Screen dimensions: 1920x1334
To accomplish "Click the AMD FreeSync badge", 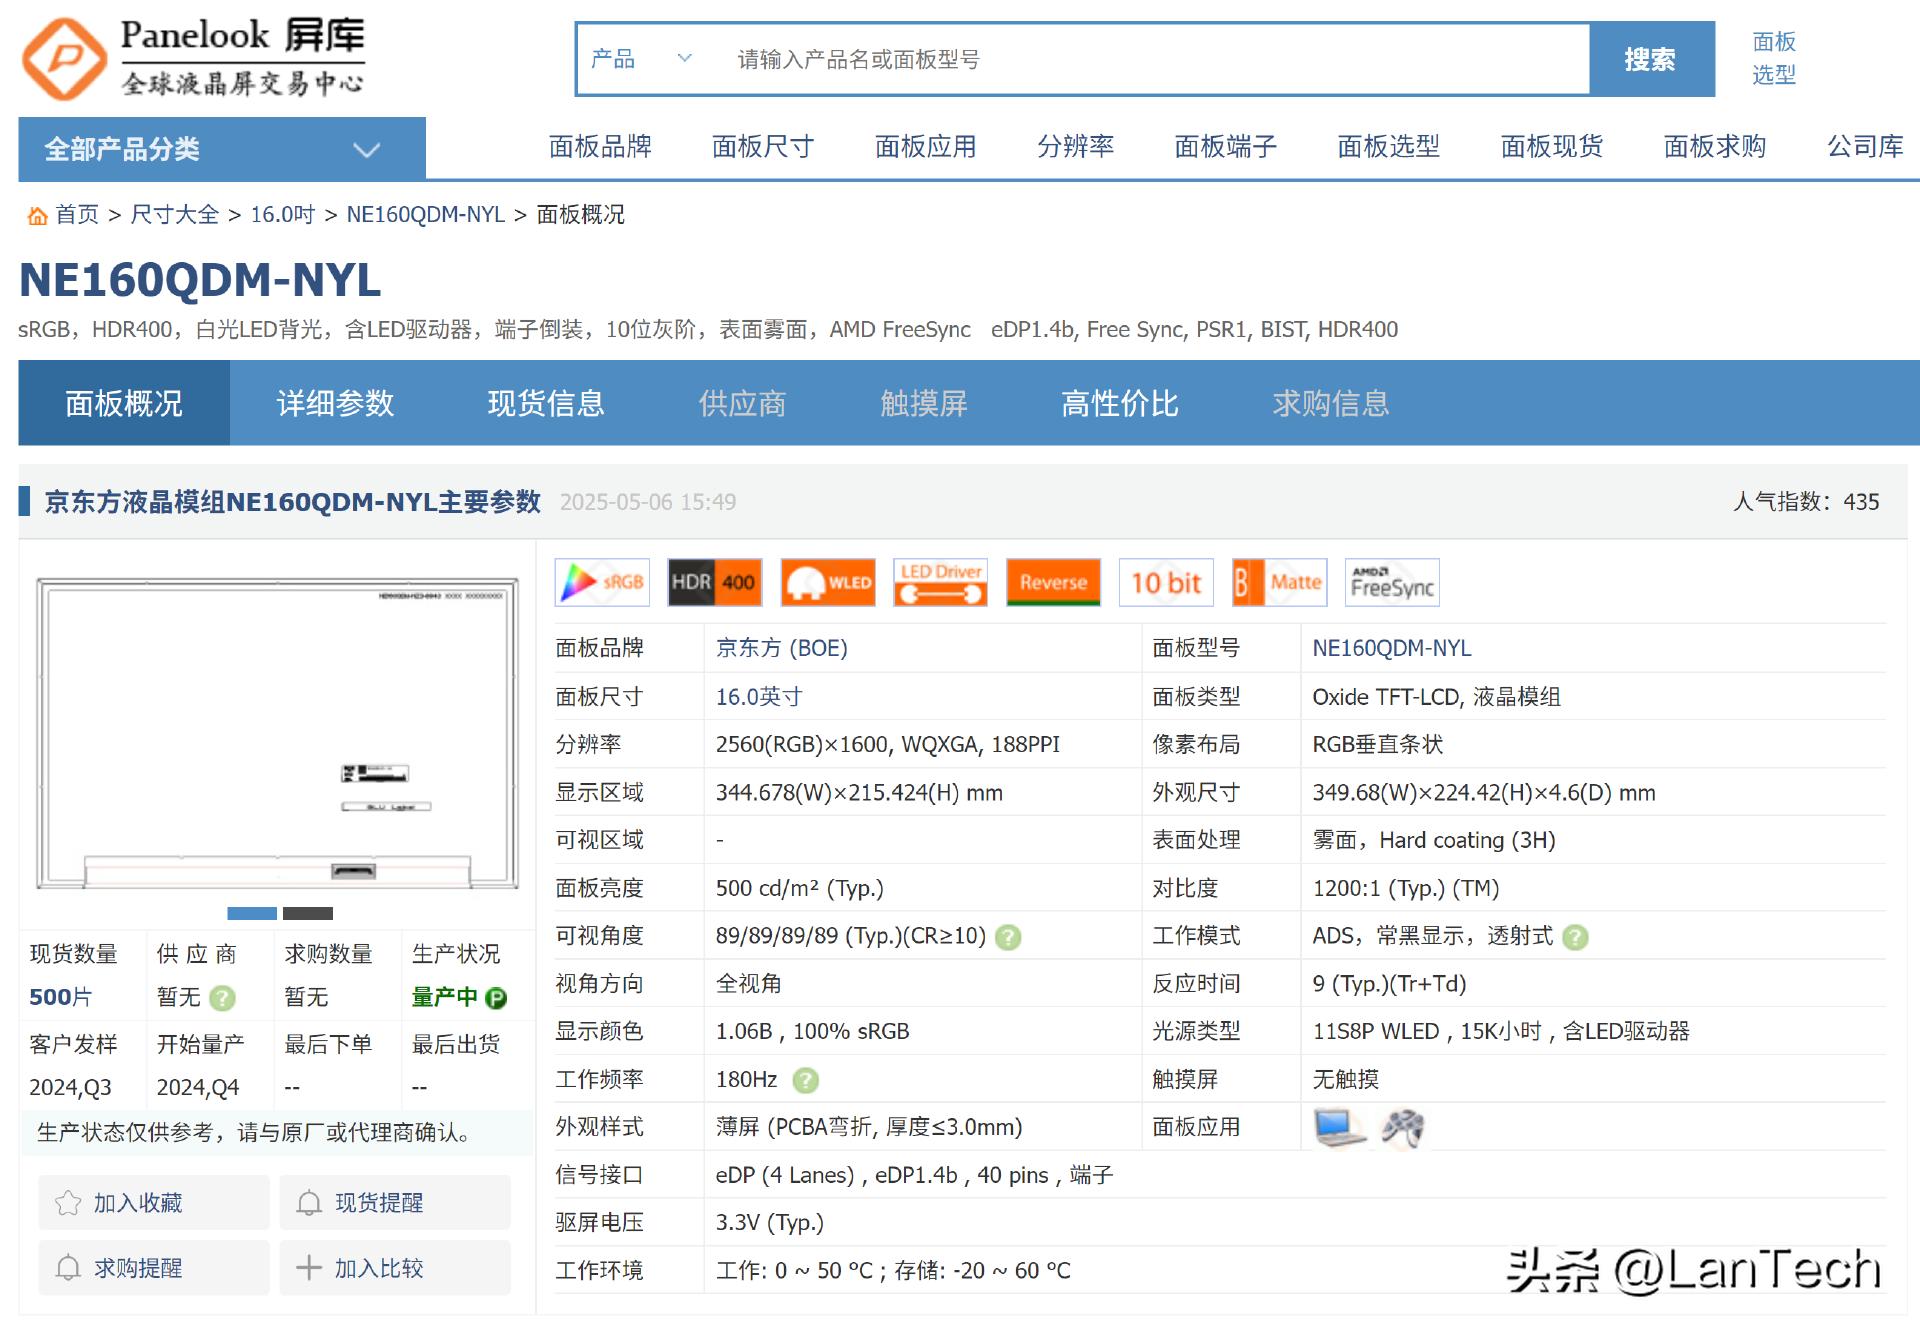I will pos(1392,582).
